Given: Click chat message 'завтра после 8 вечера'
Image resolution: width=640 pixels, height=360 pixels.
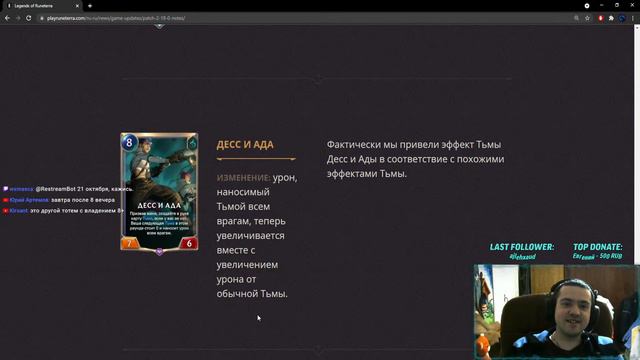Looking at the screenshot, I should tap(83, 200).
